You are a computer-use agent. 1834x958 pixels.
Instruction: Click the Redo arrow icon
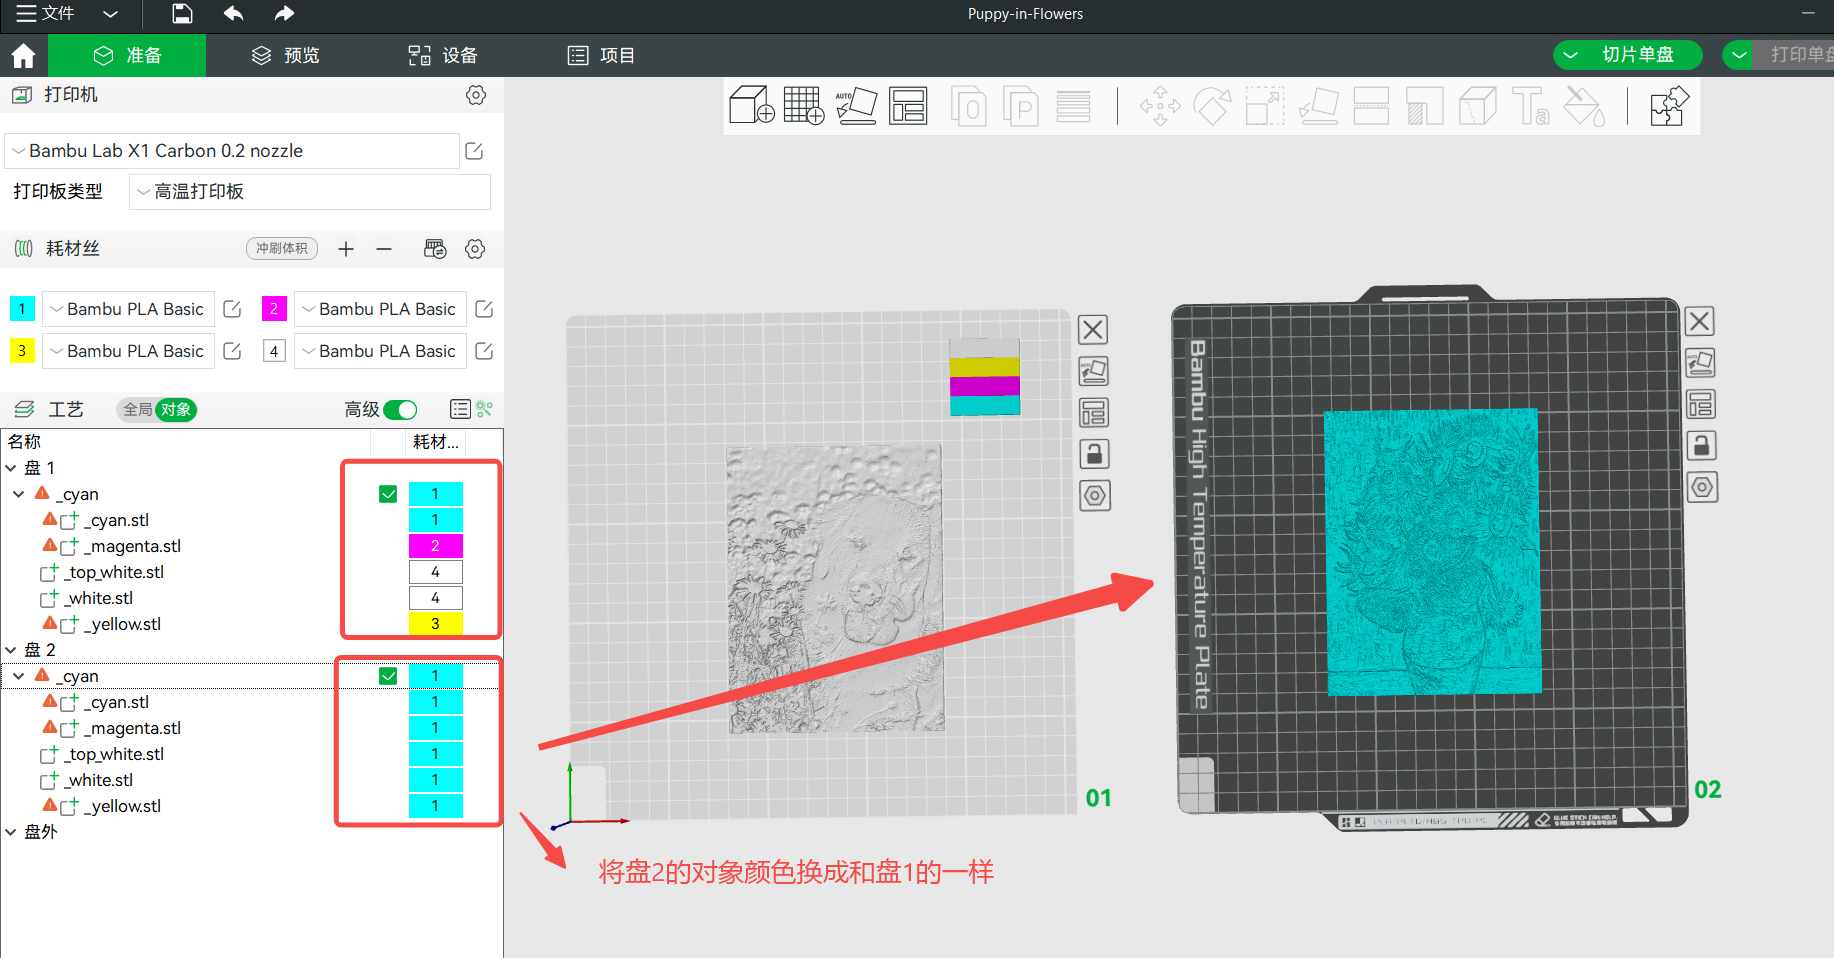point(284,14)
